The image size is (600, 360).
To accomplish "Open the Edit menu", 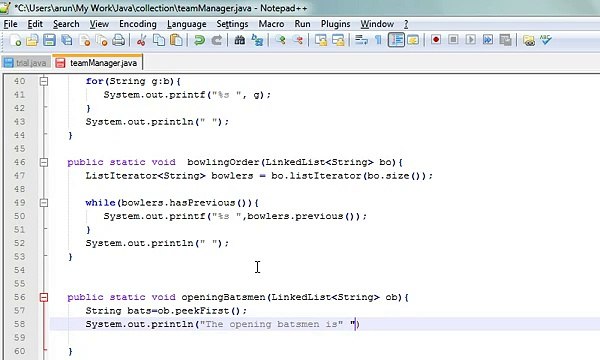I will 35,24.
